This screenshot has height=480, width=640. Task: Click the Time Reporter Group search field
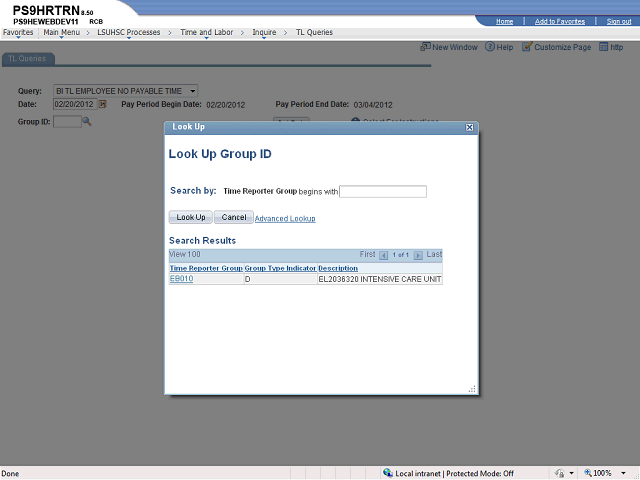(383, 192)
